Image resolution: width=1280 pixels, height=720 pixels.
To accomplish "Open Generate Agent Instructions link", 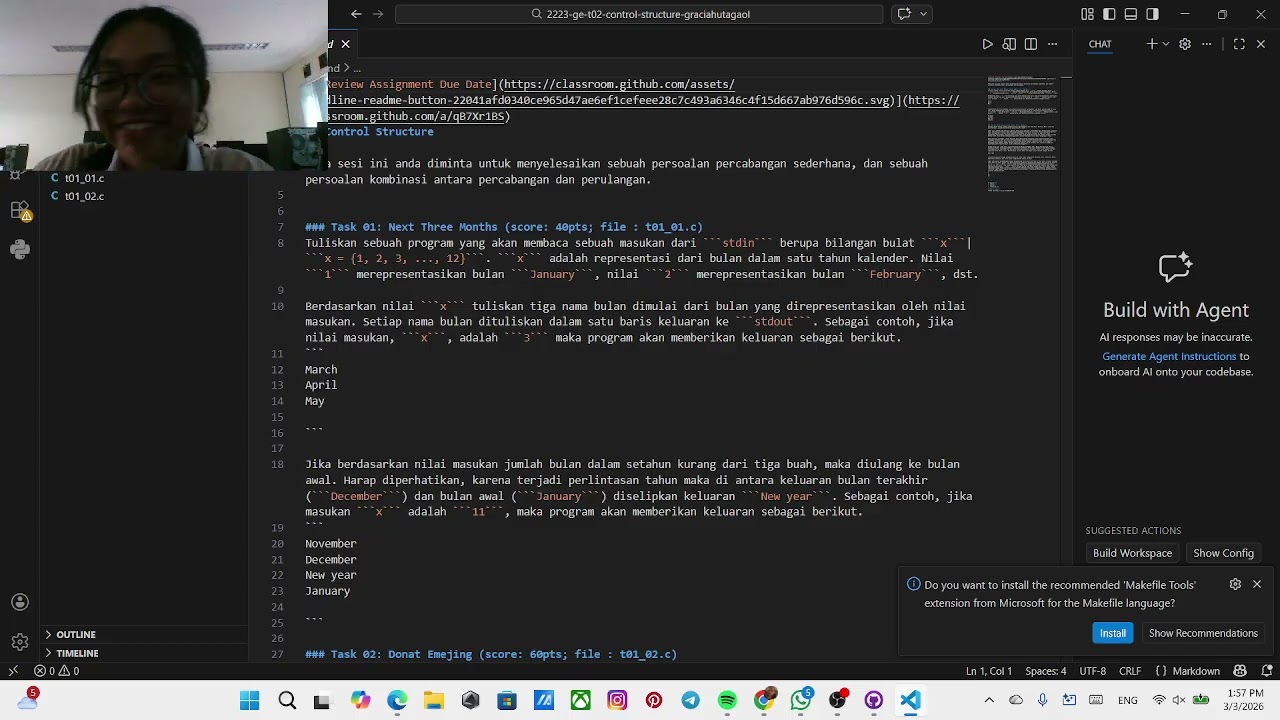I will (1169, 356).
